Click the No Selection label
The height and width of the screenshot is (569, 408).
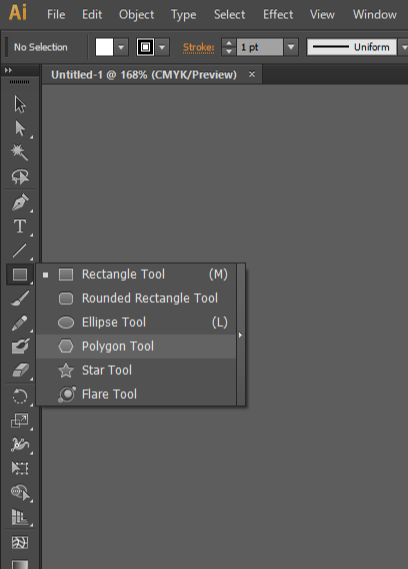click(41, 47)
